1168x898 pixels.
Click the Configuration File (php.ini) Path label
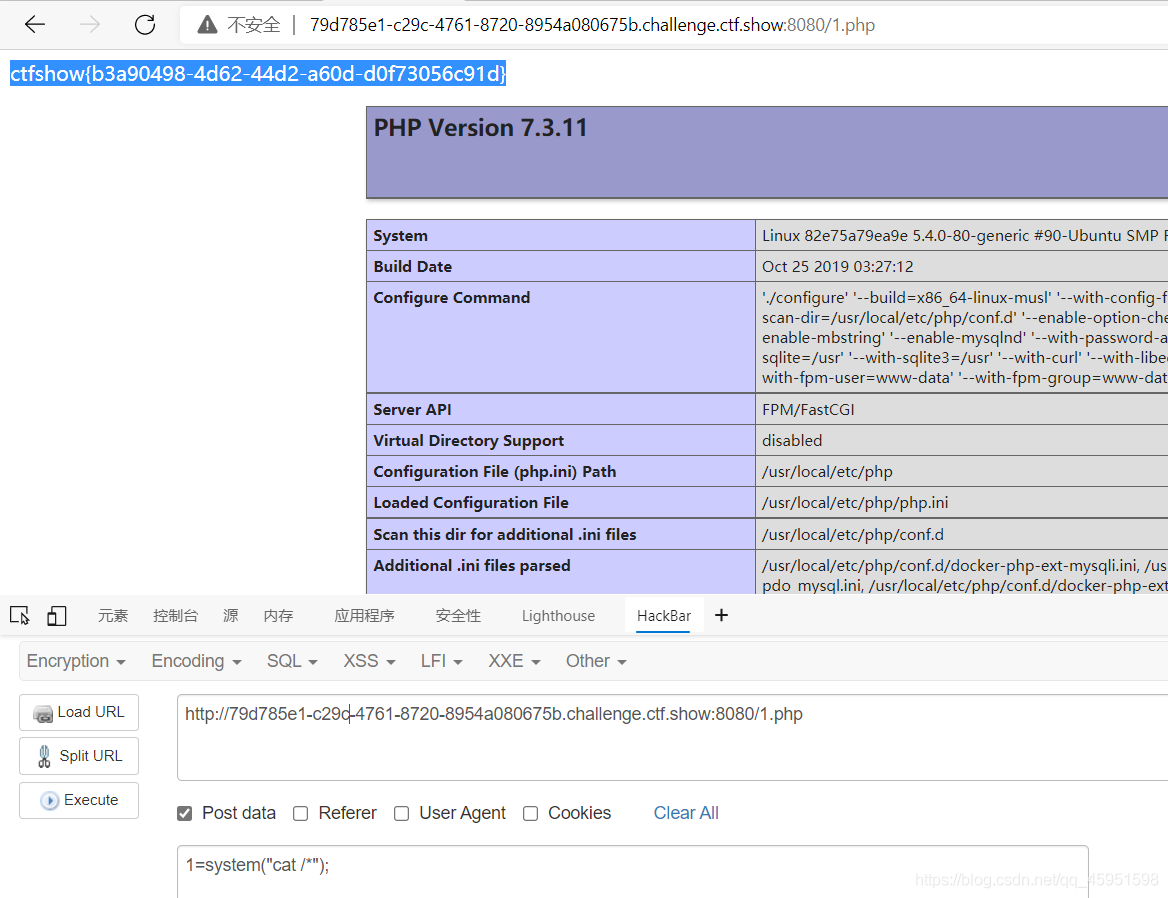[495, 472]
